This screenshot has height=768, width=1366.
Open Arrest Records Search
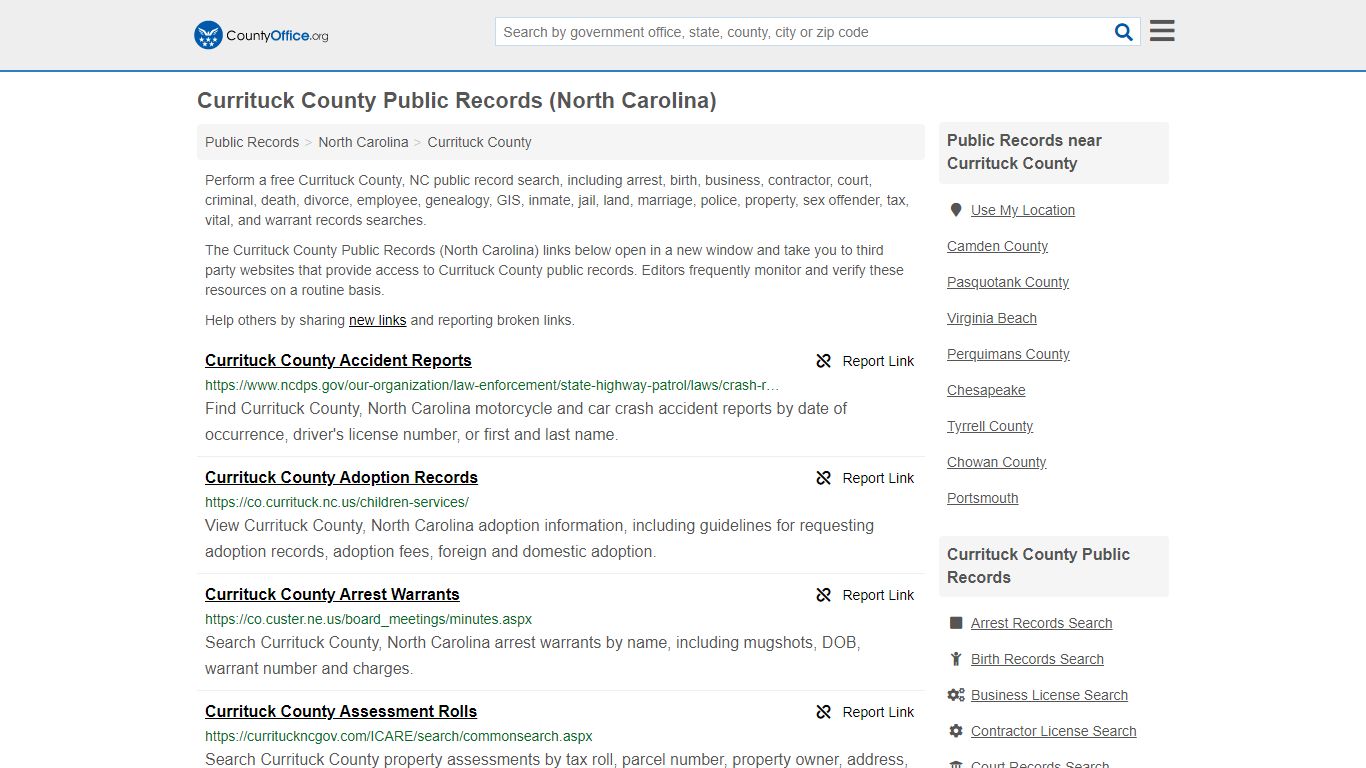tap(1041, 623)
